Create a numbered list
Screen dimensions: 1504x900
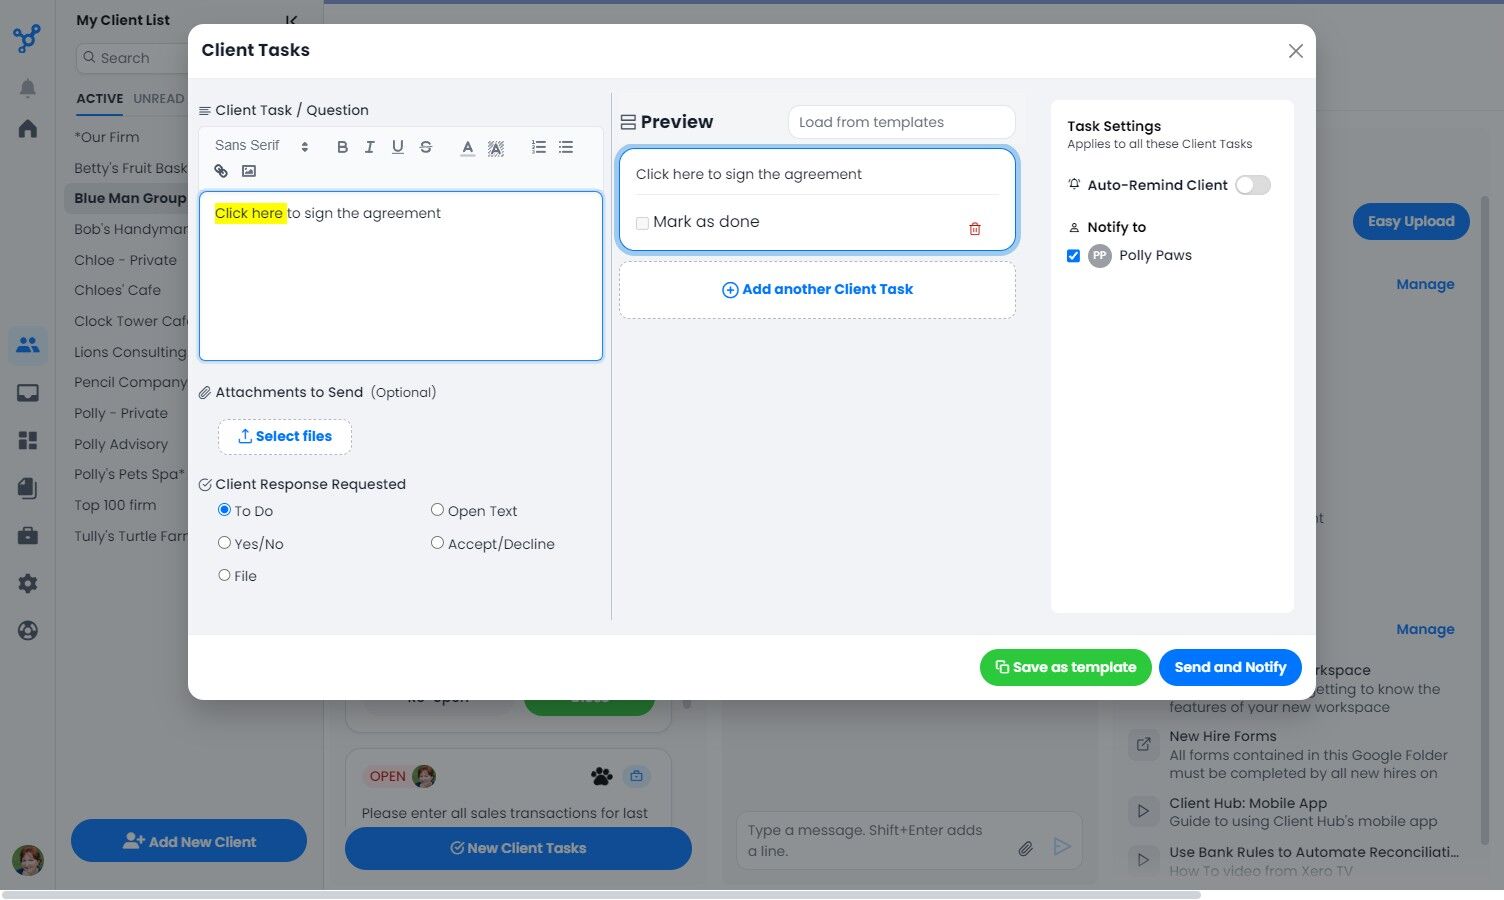[538, 147]
